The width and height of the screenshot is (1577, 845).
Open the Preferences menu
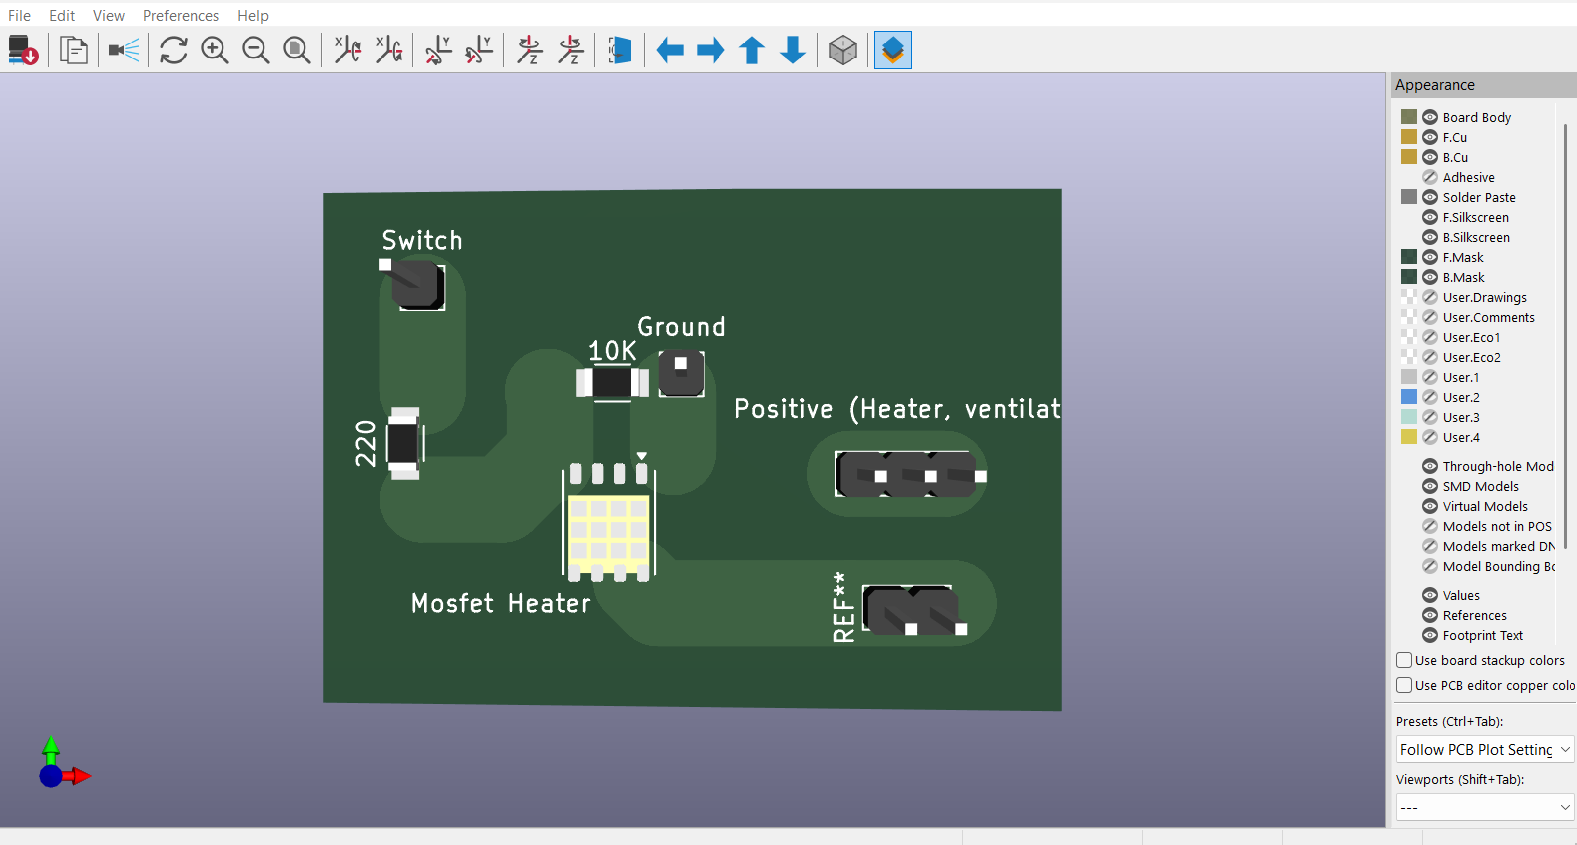click(x=181, y=15)
